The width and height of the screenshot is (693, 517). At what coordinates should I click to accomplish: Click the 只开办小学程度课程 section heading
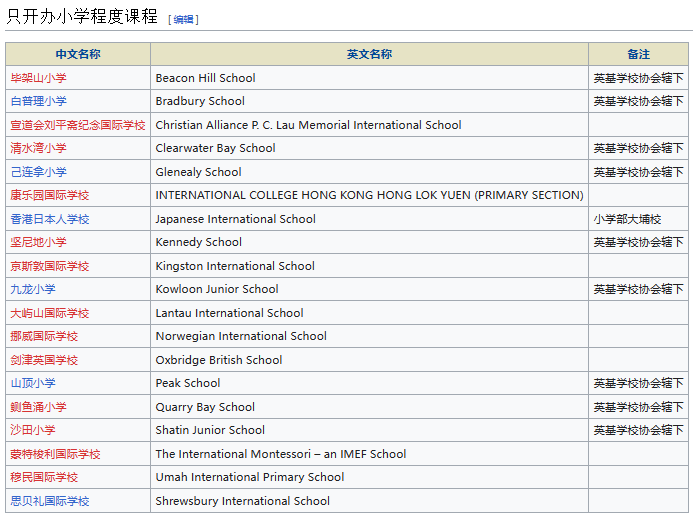pyautogui.click(x=82, y=16)
